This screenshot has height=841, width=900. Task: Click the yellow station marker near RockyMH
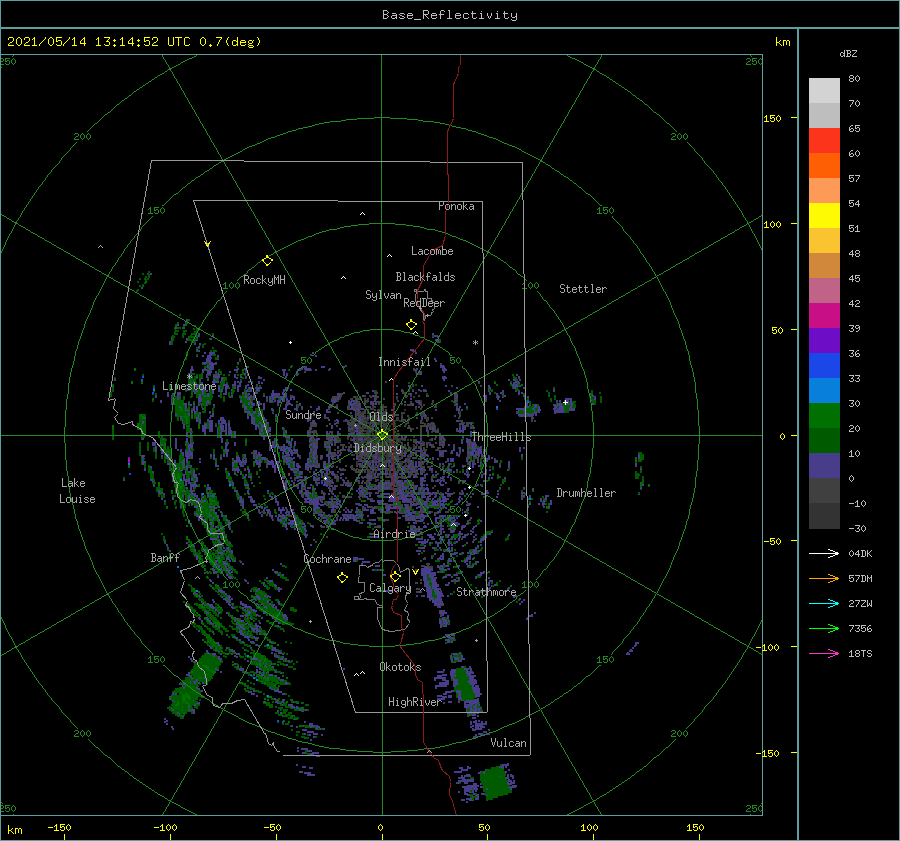[x=267, y=261]
